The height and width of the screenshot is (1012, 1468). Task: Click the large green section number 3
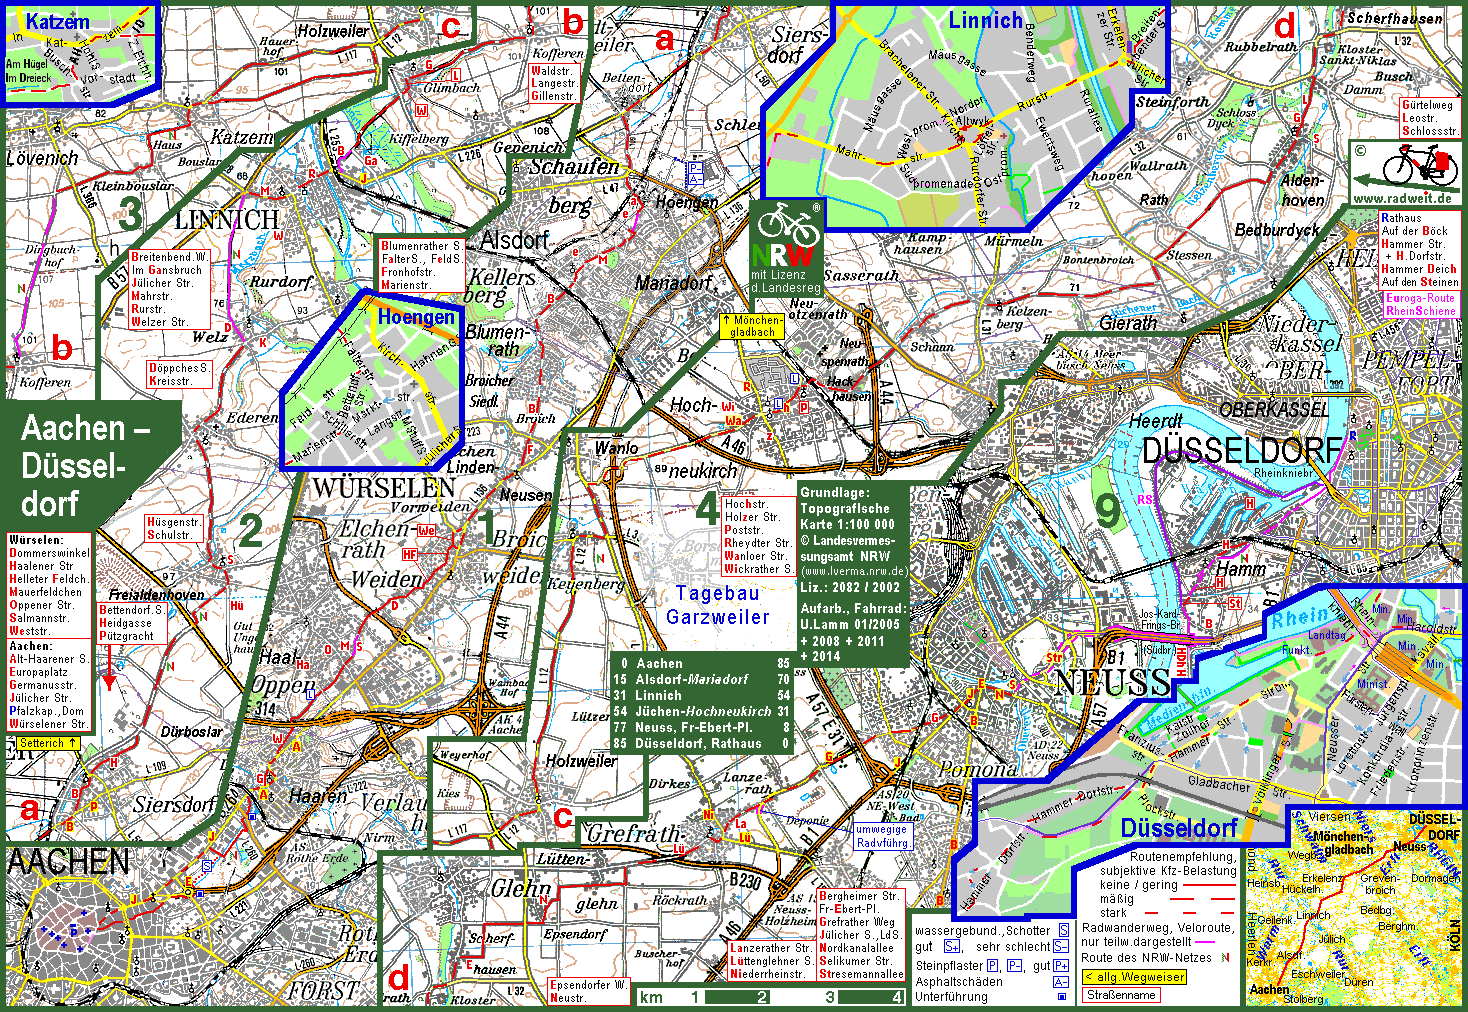[129, 214]
